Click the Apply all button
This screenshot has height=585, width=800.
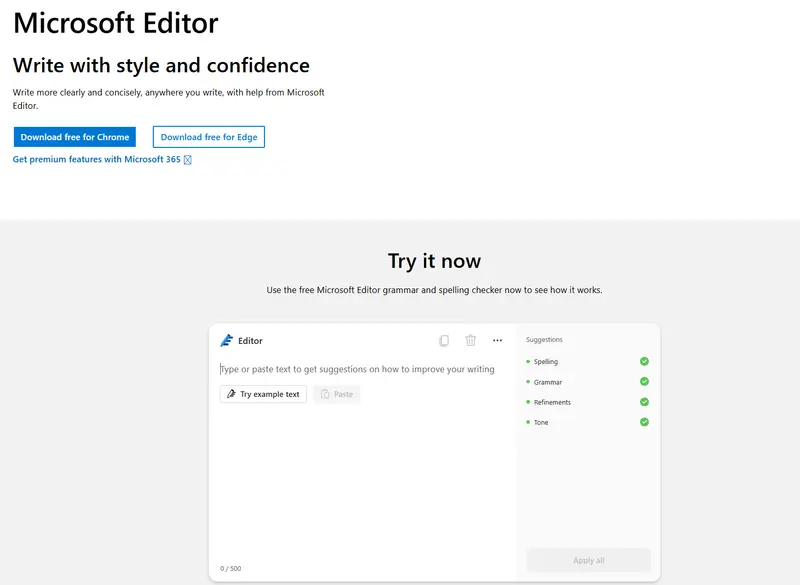pos(588,560)
